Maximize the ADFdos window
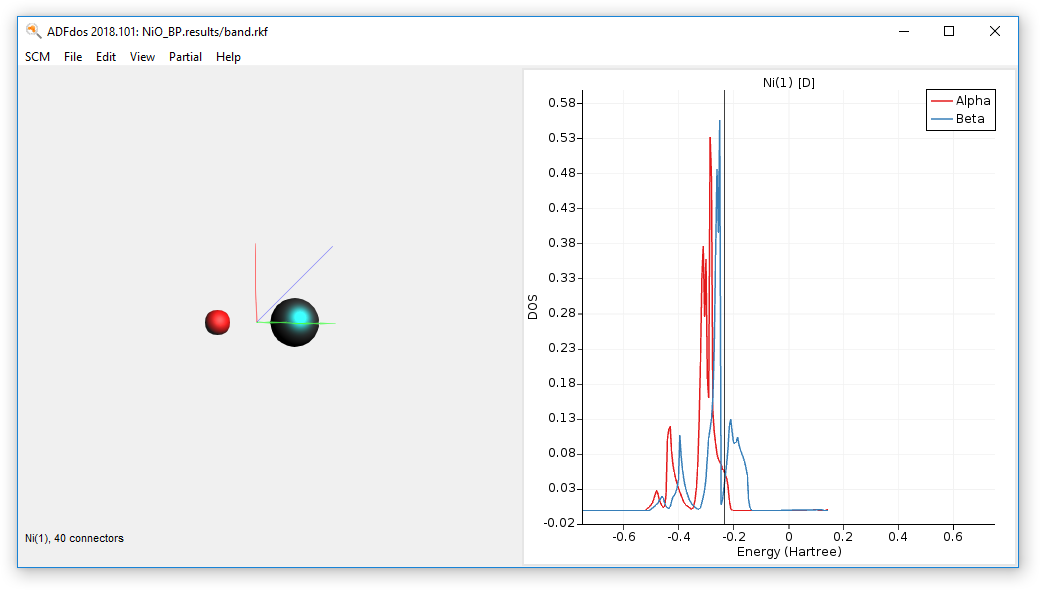 (949, 31)
